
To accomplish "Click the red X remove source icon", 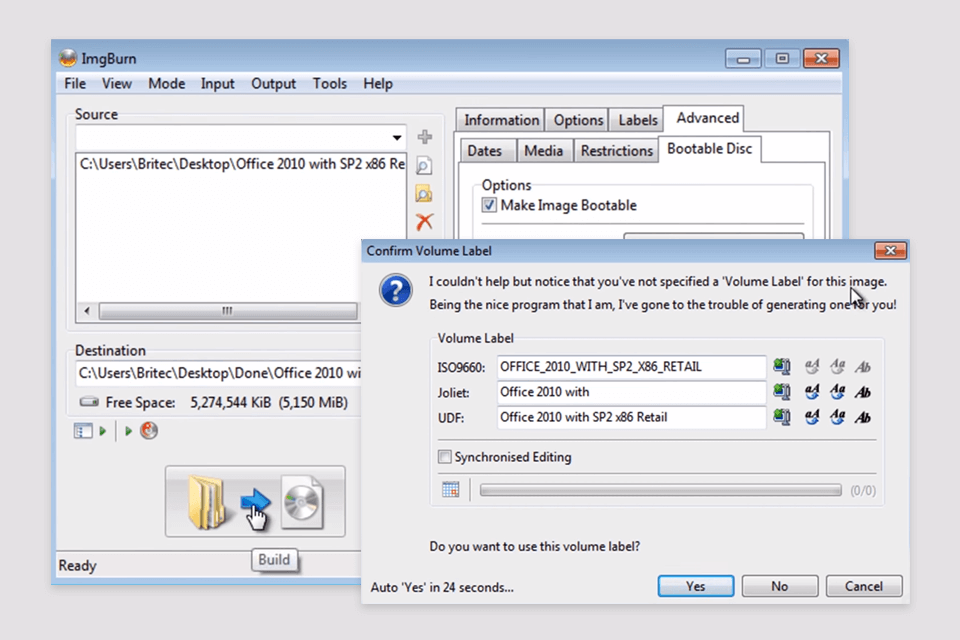I will pyautogui.click(x=425, y=222).
